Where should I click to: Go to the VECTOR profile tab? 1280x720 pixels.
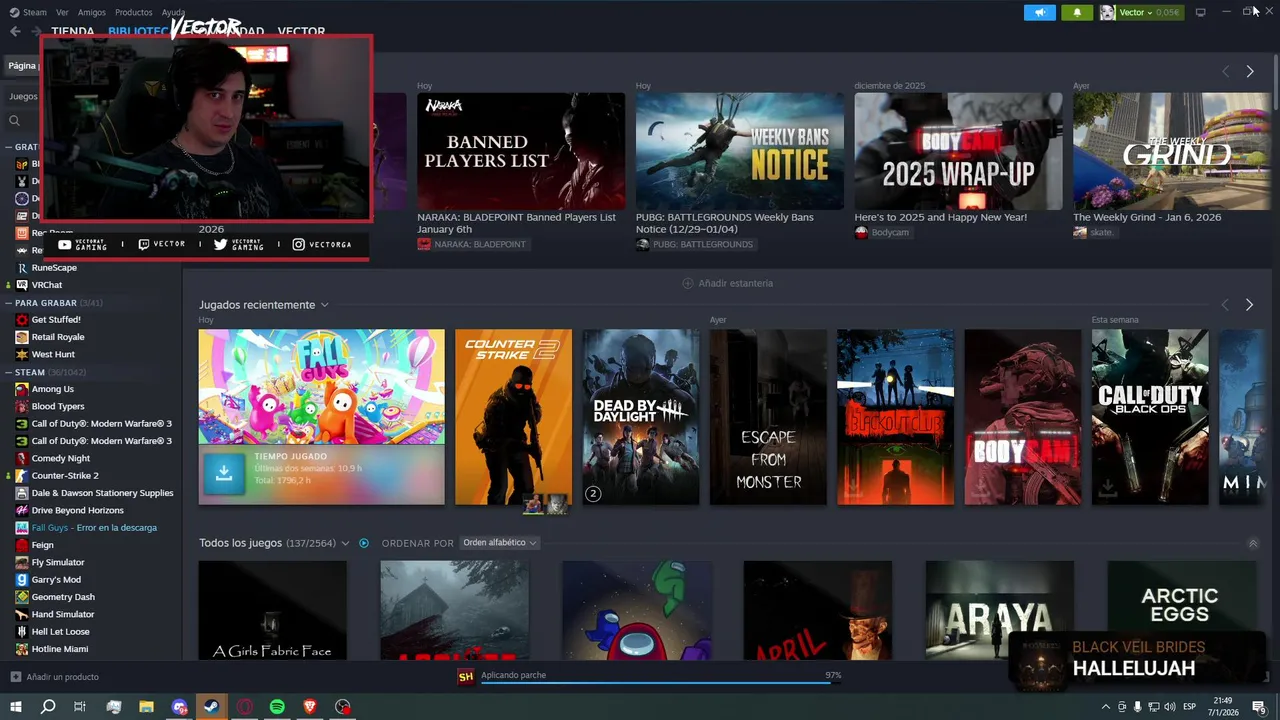click(x=301, y=32)
